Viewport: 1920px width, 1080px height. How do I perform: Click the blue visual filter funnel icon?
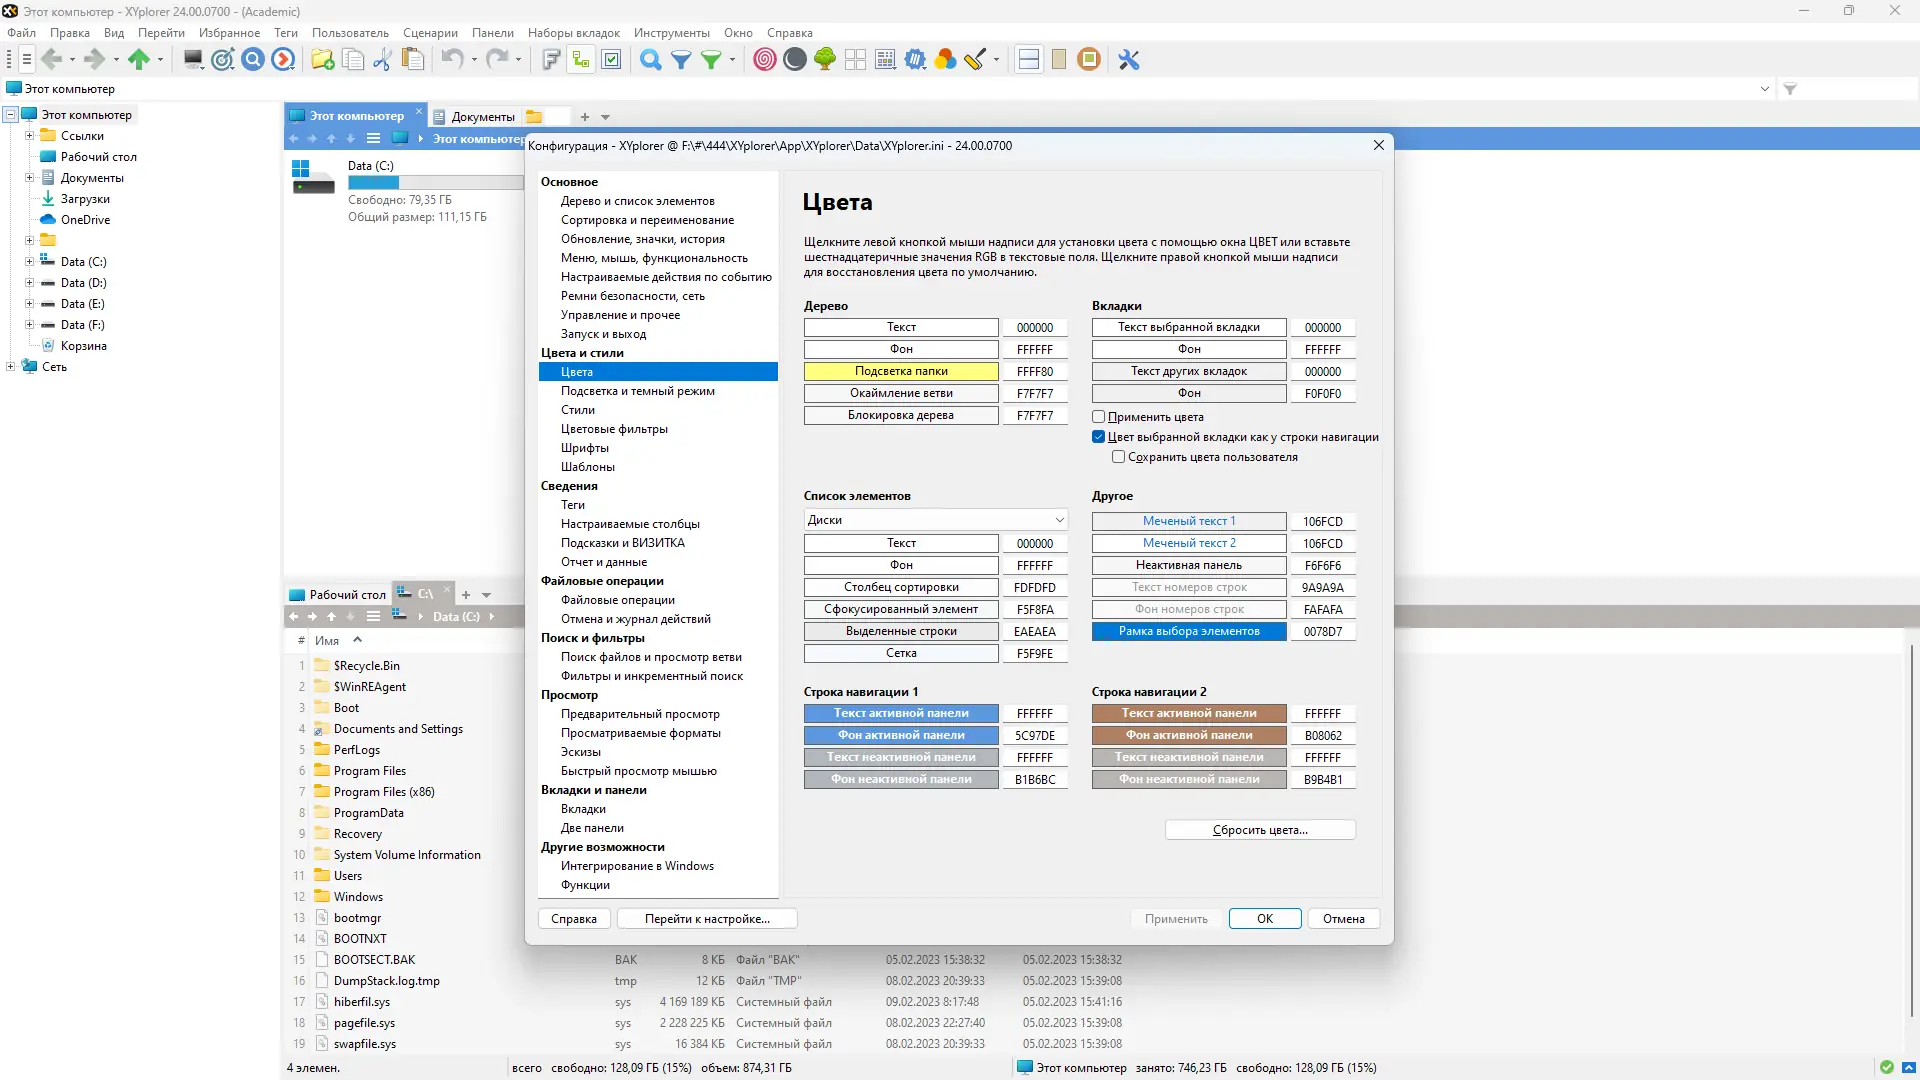(681, 60)
